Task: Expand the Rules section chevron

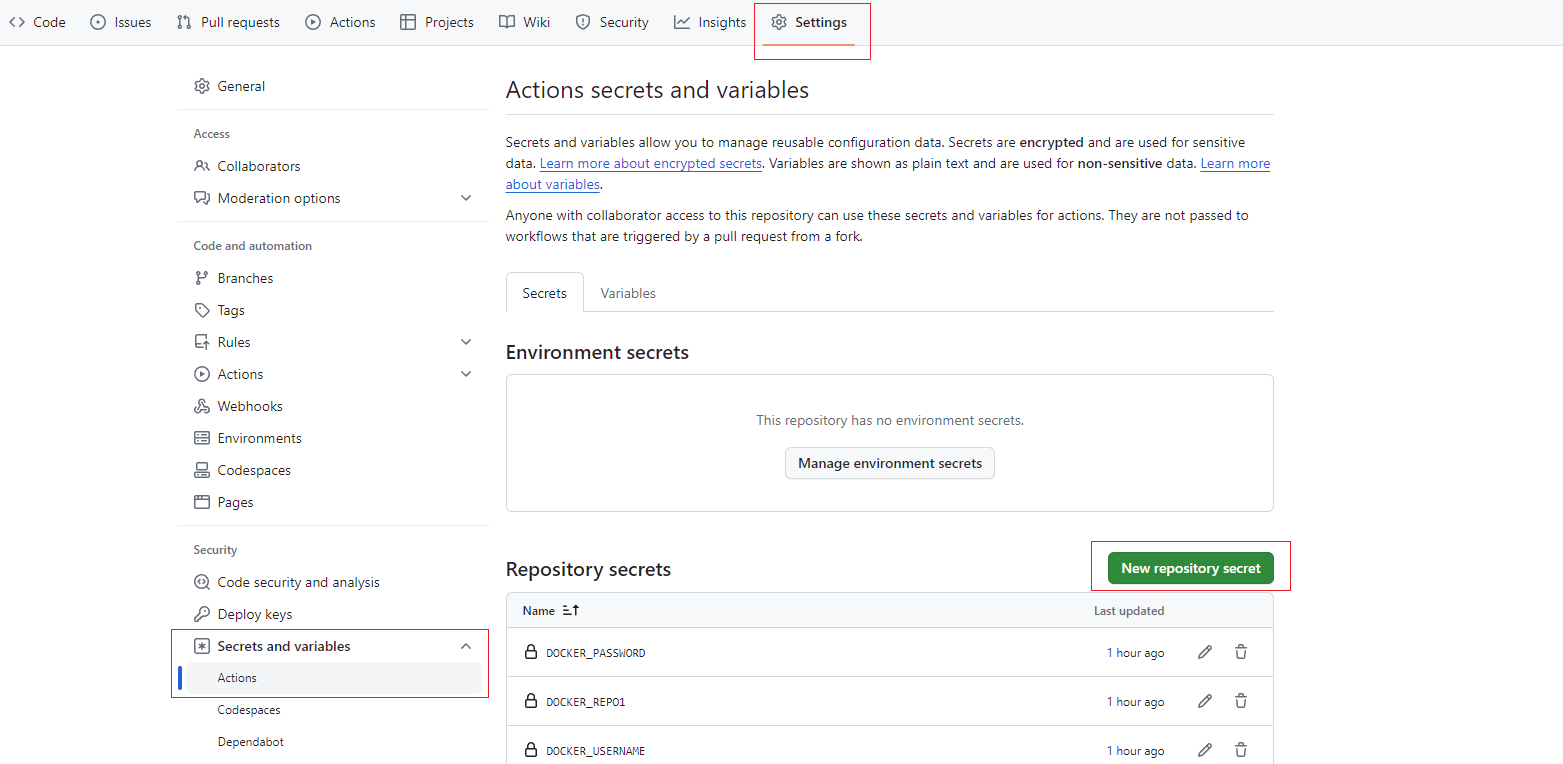Action: tap(466, 342)
